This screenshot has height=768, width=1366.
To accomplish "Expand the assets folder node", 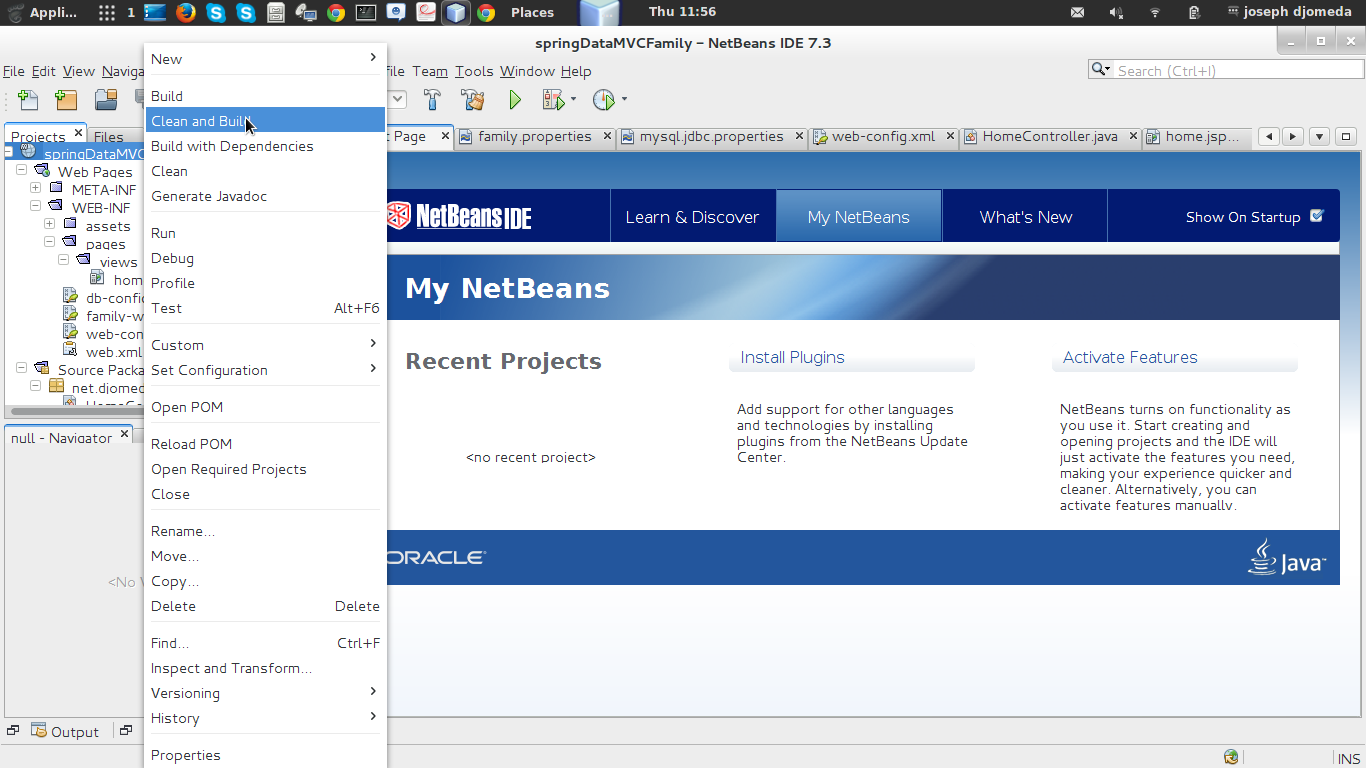I will [49, 225].
